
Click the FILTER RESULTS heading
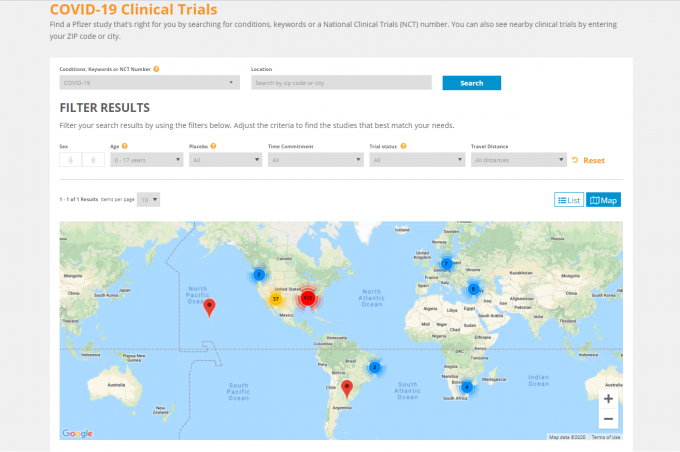[x=105, y=108]
